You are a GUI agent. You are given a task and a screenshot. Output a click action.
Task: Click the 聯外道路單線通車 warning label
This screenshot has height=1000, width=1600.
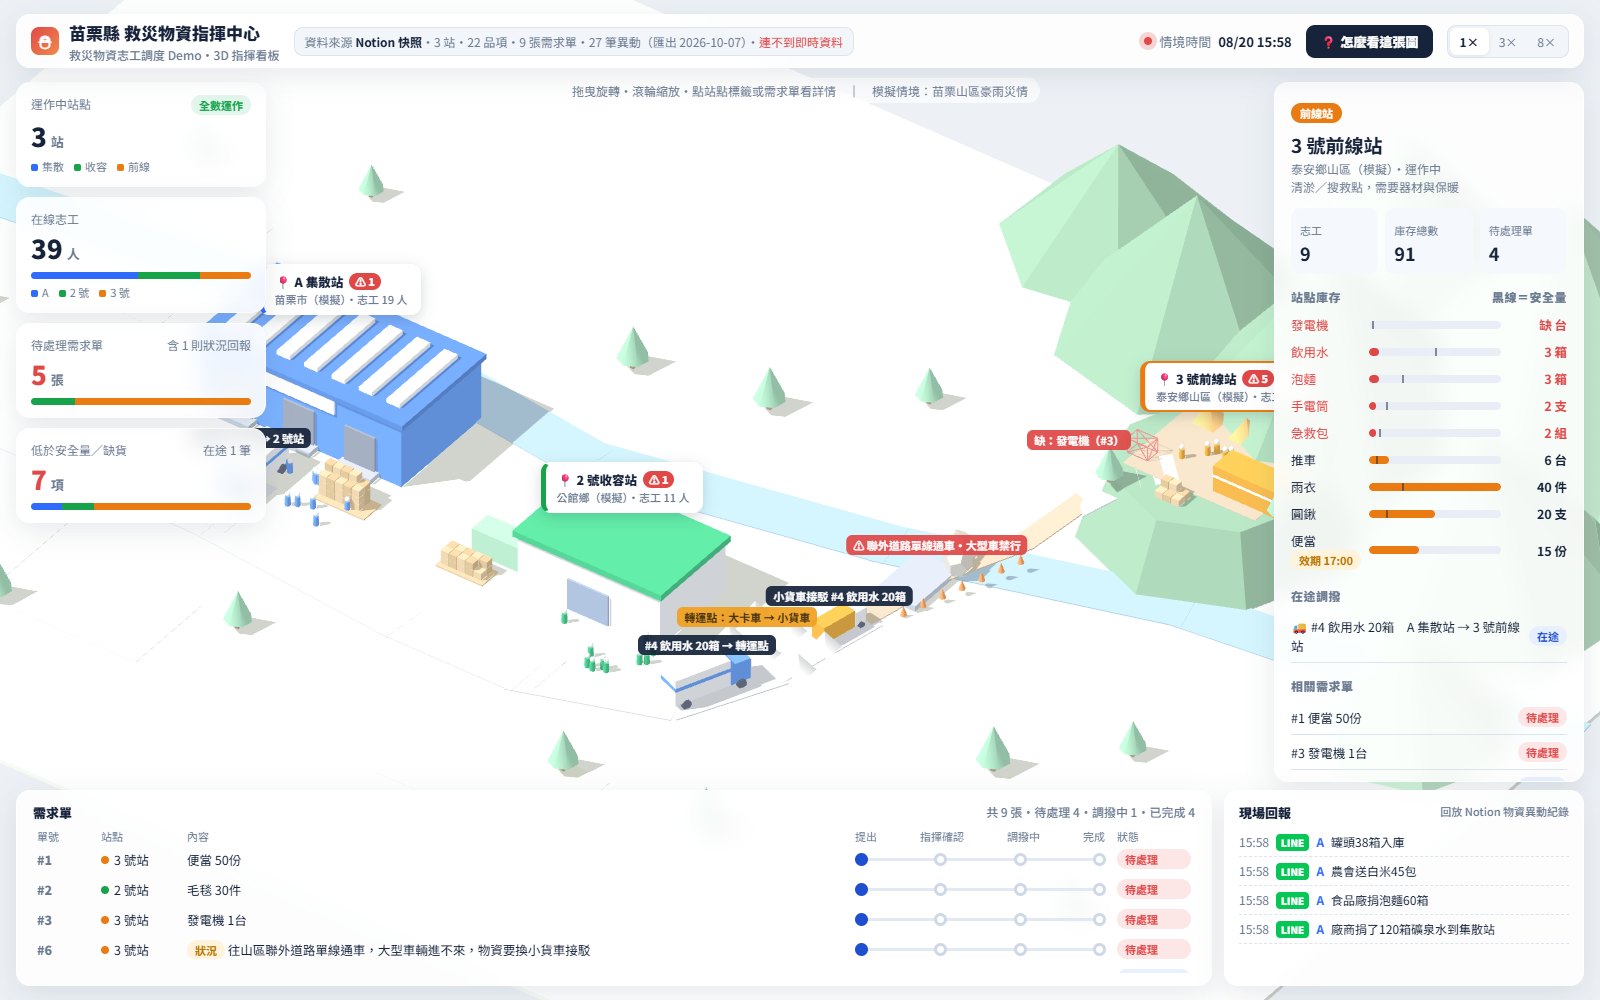tap(936, 546)
